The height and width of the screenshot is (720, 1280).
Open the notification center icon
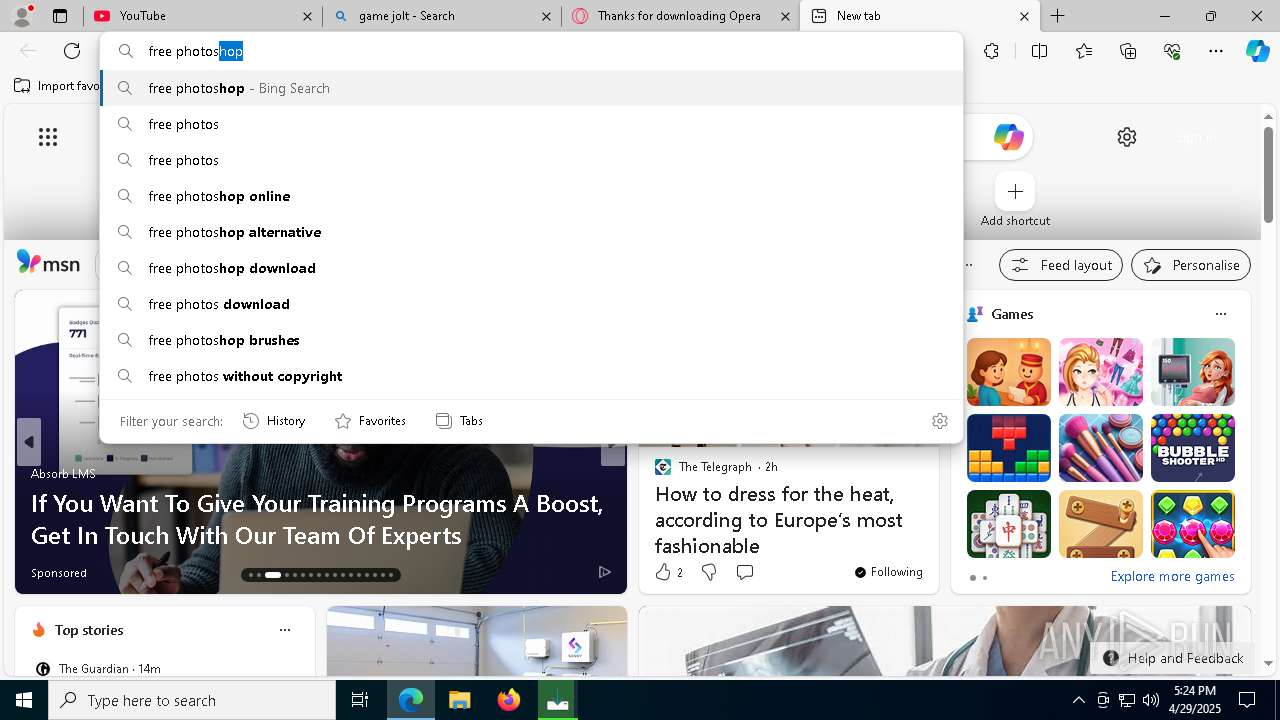pyautogui.click(x=1247, y=700)
